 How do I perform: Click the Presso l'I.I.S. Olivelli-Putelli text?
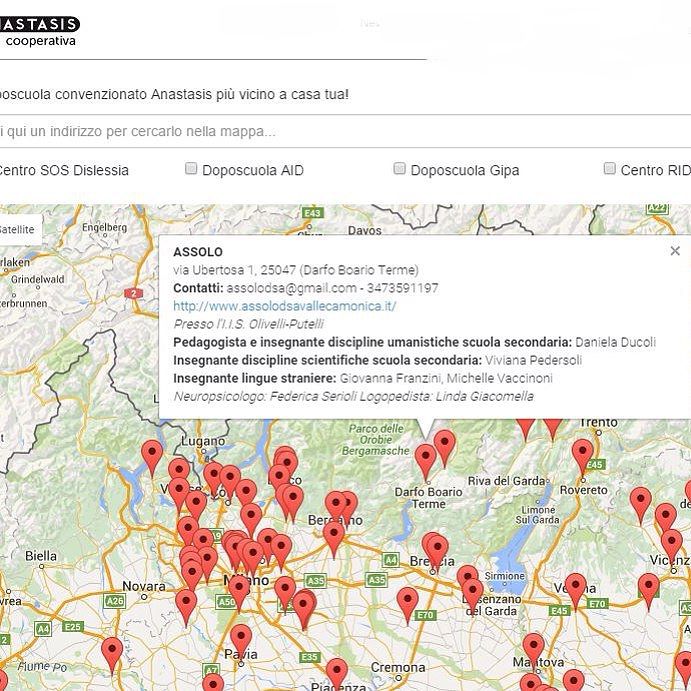click(249, 324)
